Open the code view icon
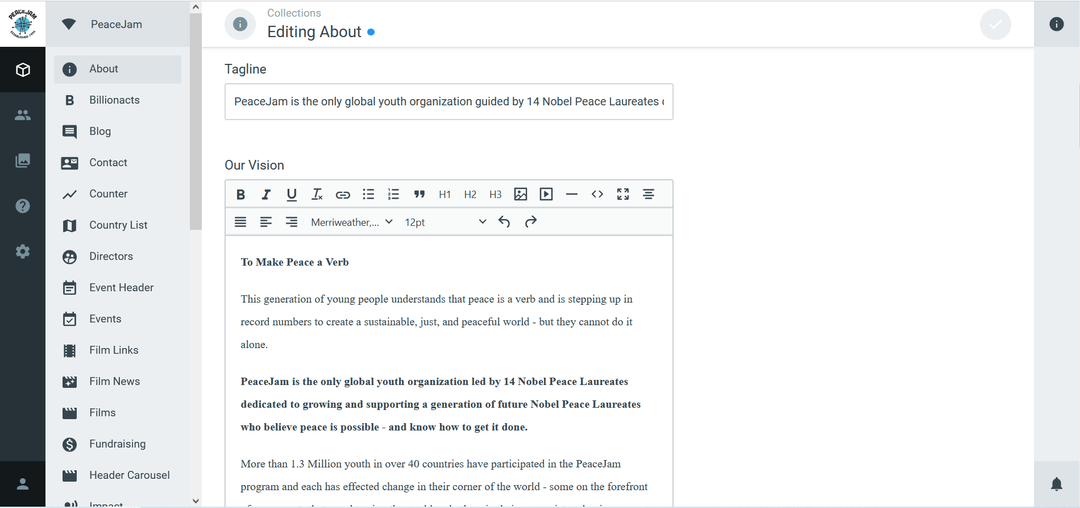The width and height of the screenshot is (1080, 508). coord(597,194)
